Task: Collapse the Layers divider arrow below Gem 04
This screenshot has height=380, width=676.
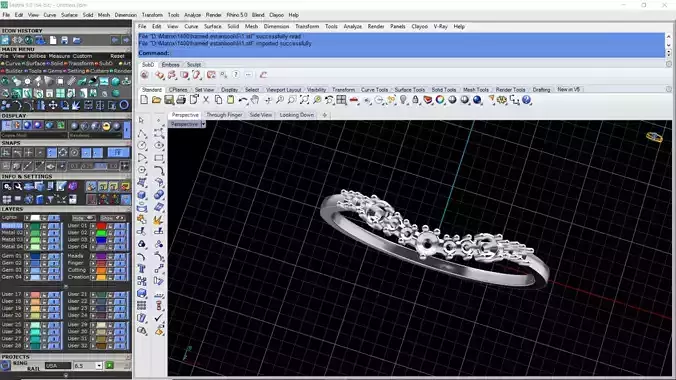Action: (66, 286)
